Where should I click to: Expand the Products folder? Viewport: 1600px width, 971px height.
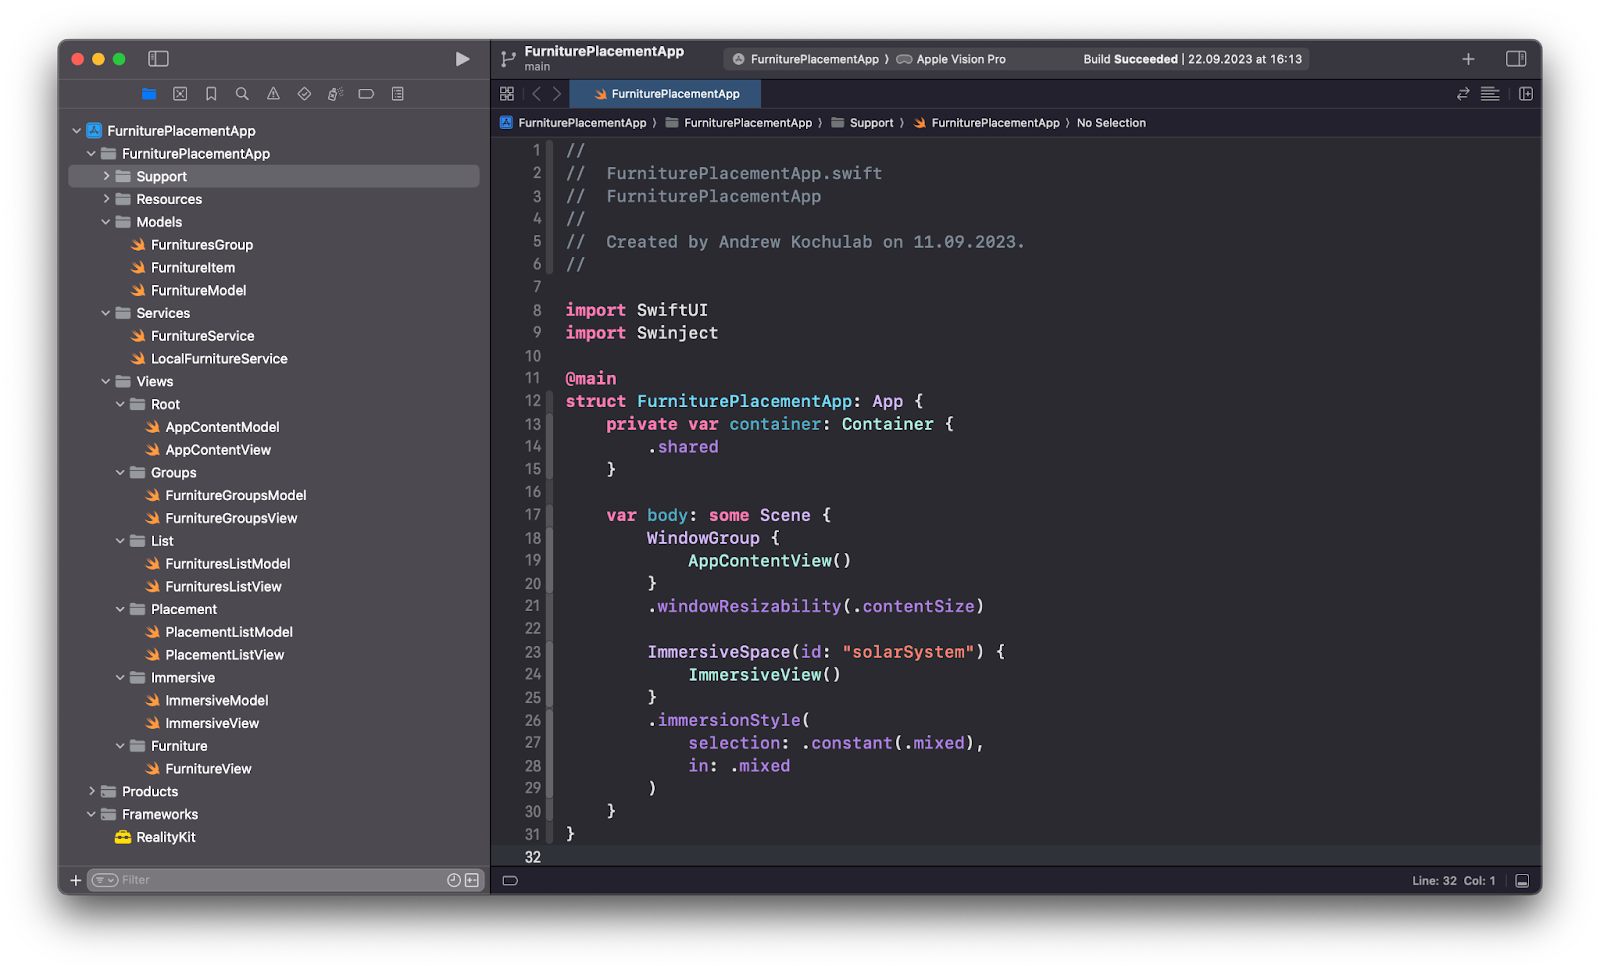tap(92, 791)
